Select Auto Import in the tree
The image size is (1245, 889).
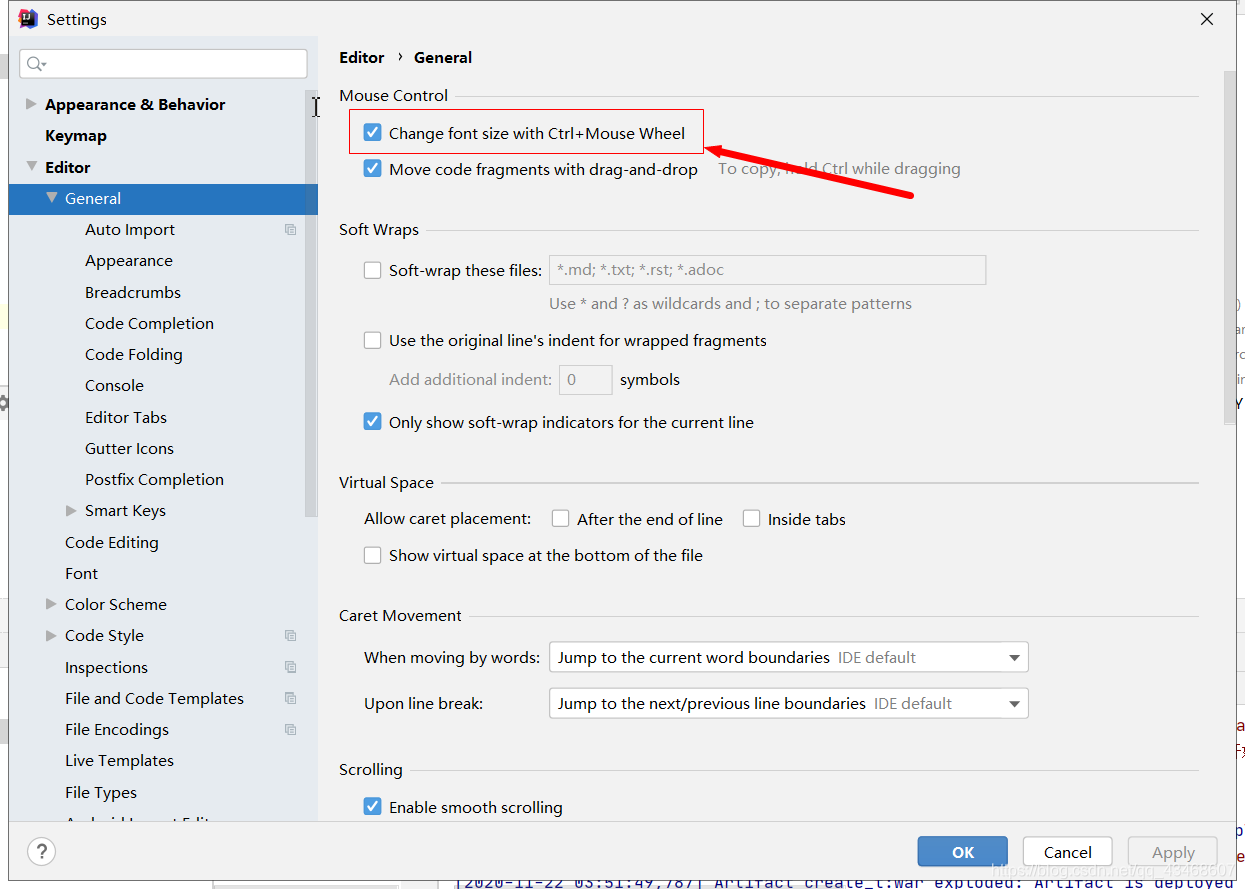[x=130, y=229]
